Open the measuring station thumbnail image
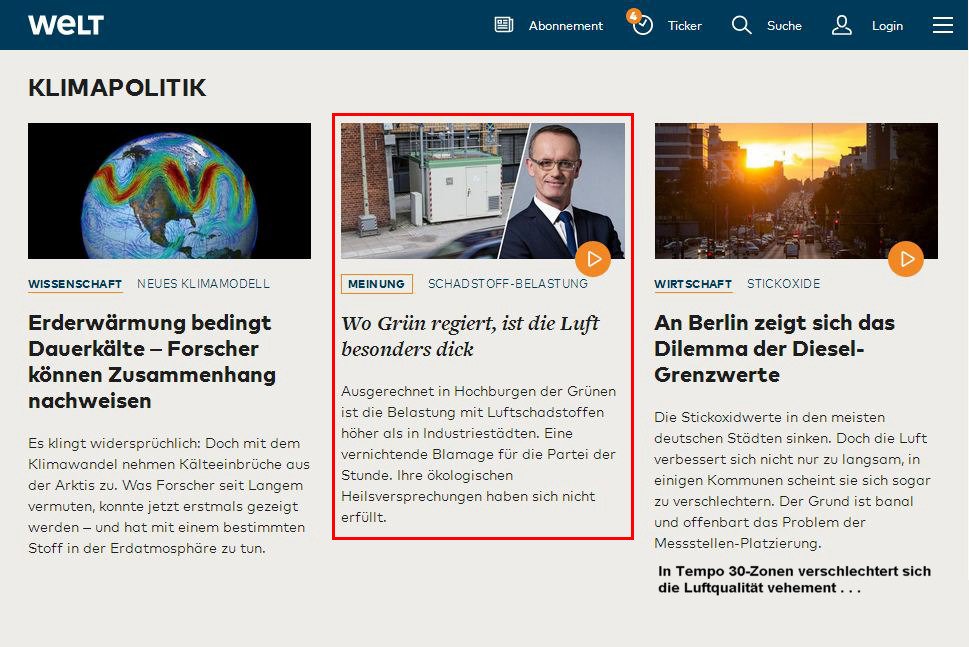Viewport: 969px width, 647px height. (483, 190)
